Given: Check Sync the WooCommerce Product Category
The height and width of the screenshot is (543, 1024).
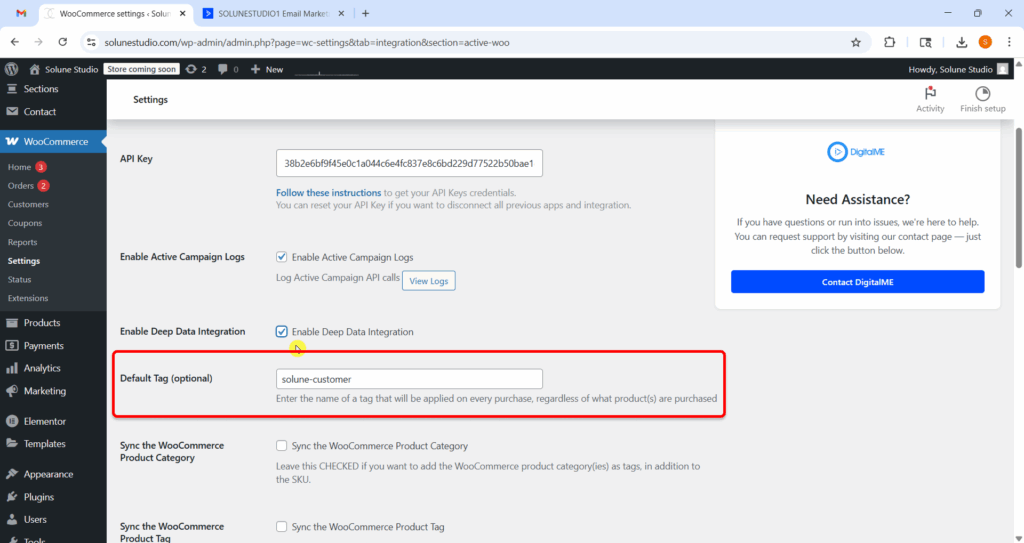Looking at the screenshot, I should (281, 446).
